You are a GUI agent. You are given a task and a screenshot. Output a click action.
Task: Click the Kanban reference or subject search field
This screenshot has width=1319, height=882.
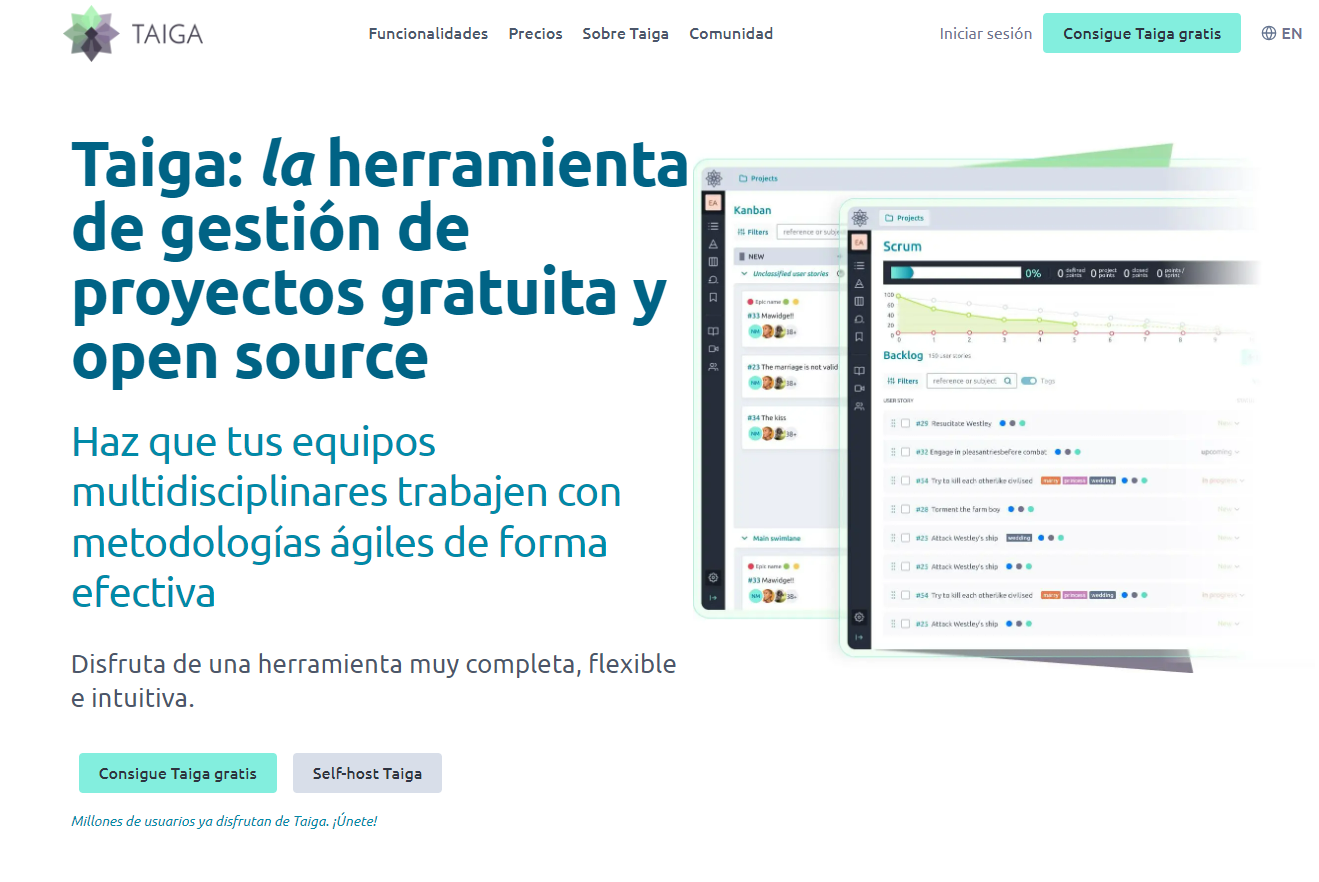coord(808,232)
